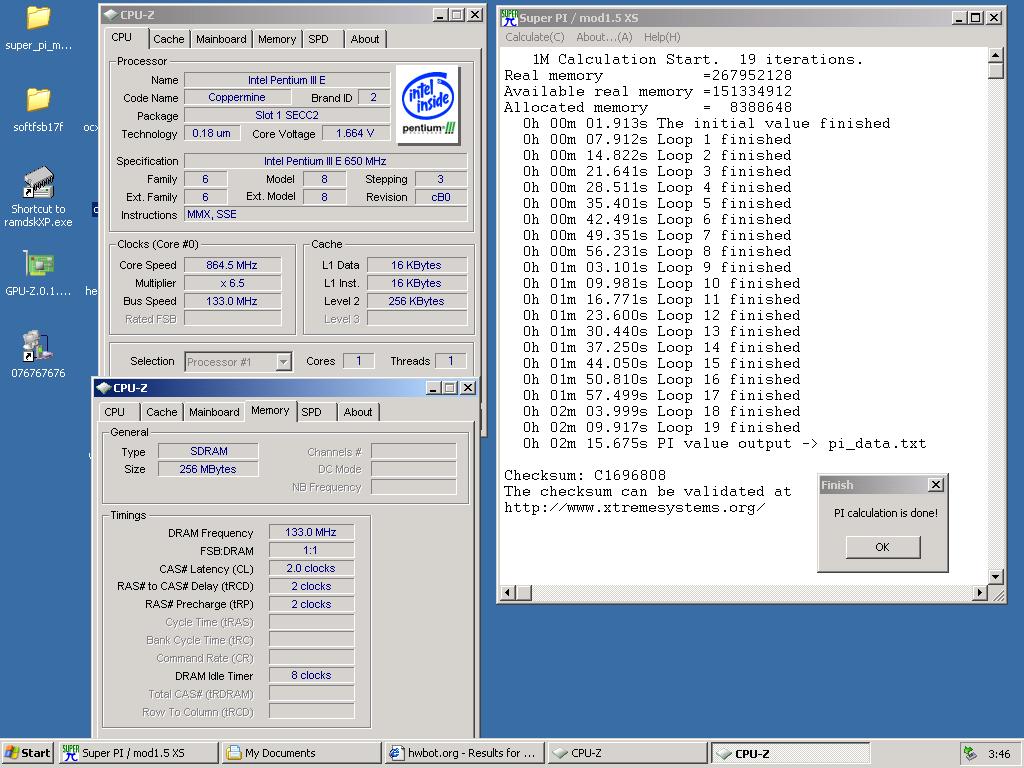Click the xtremesystems.org URL text
This screenshot has width=1024, height=768.
634,507
